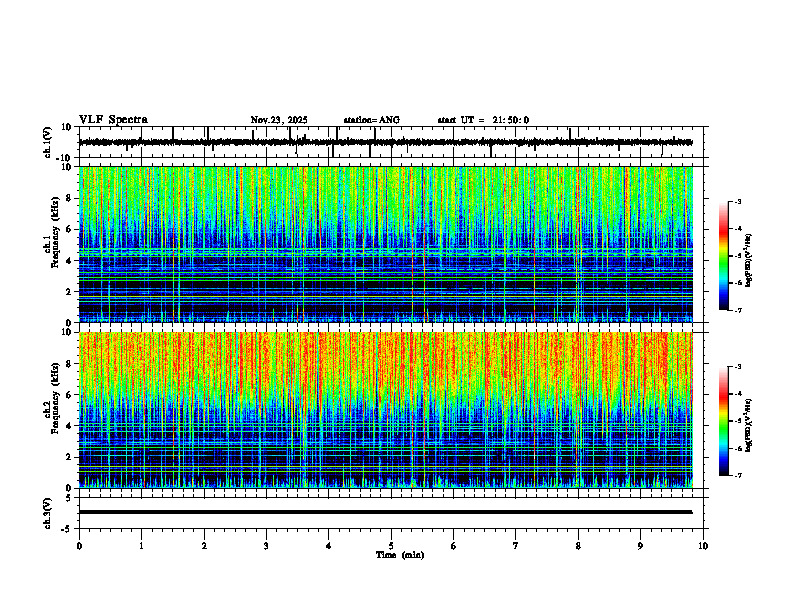
Task: Click the ch.1 colorbar log(PSD) unit label
Action: 749,260
